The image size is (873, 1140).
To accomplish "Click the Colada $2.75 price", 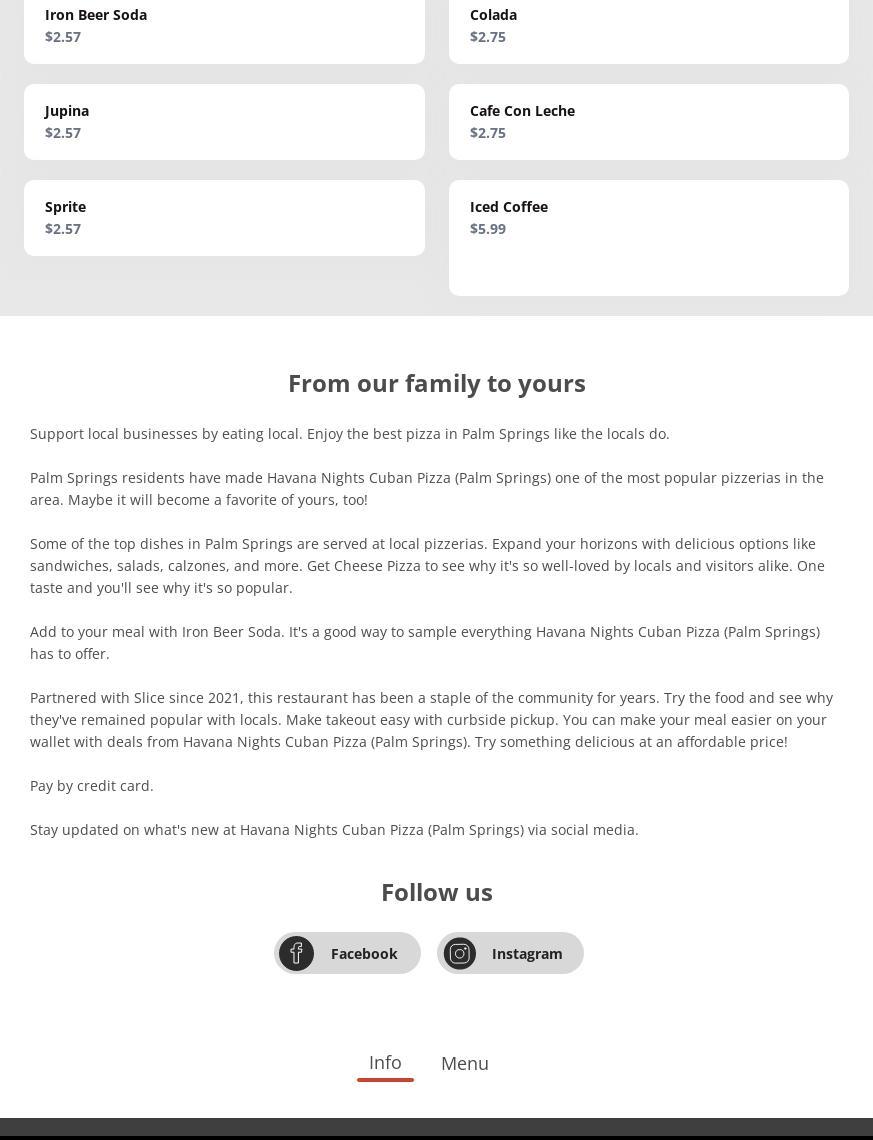I will click(x=488, y=37).
